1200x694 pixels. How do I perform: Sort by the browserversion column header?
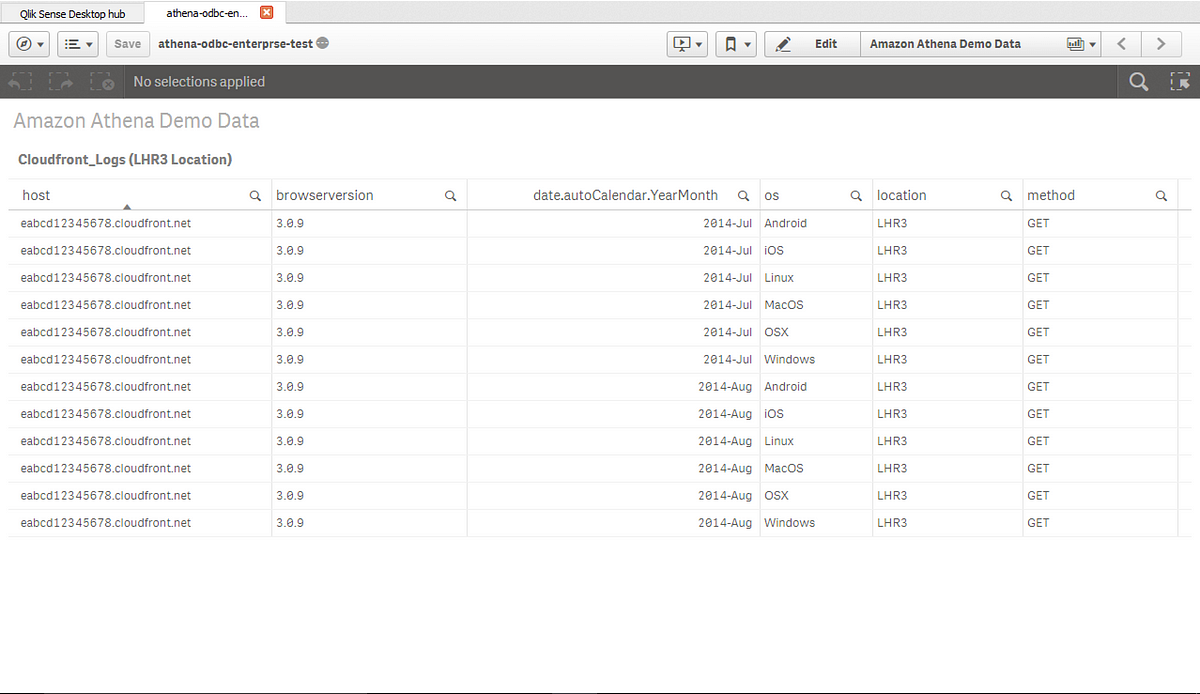pos(325,196)
